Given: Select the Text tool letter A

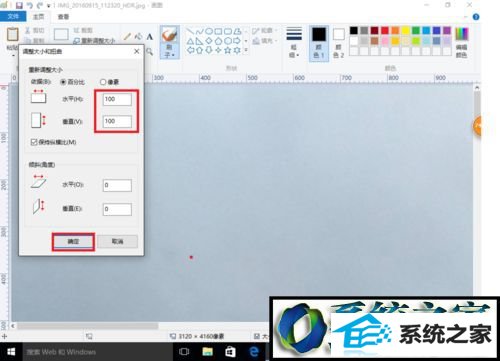Looking at the screenshot, I should click(x=150, y=36).
